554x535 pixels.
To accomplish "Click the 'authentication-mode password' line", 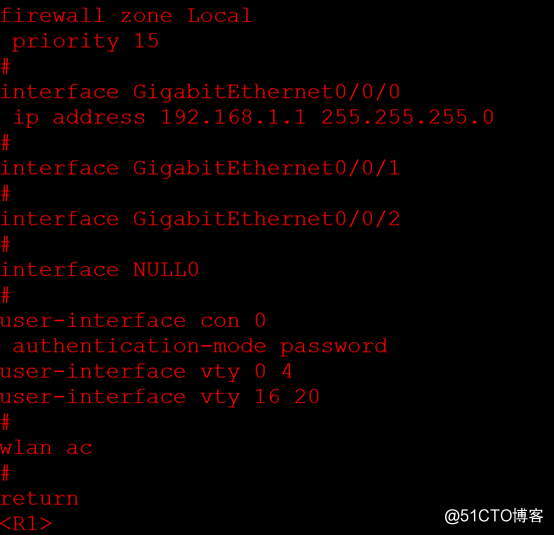I will tap(200, 347).
